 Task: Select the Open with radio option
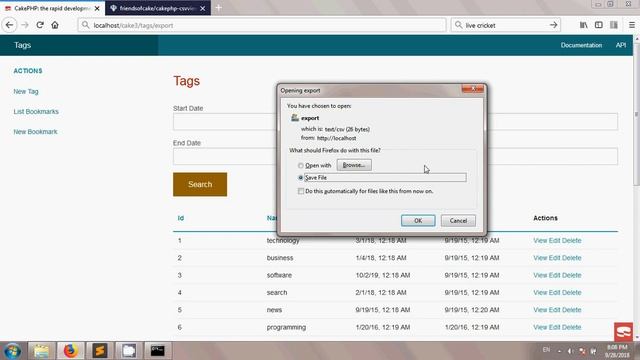click(301, 166)
